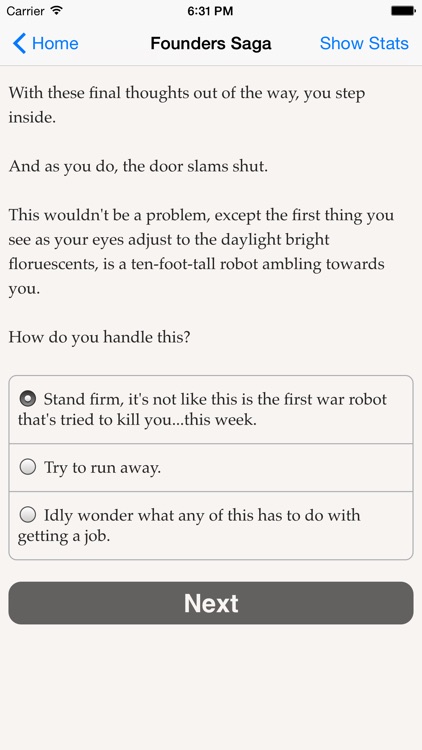Tap the battery icon in status bar

coord(403,11)
